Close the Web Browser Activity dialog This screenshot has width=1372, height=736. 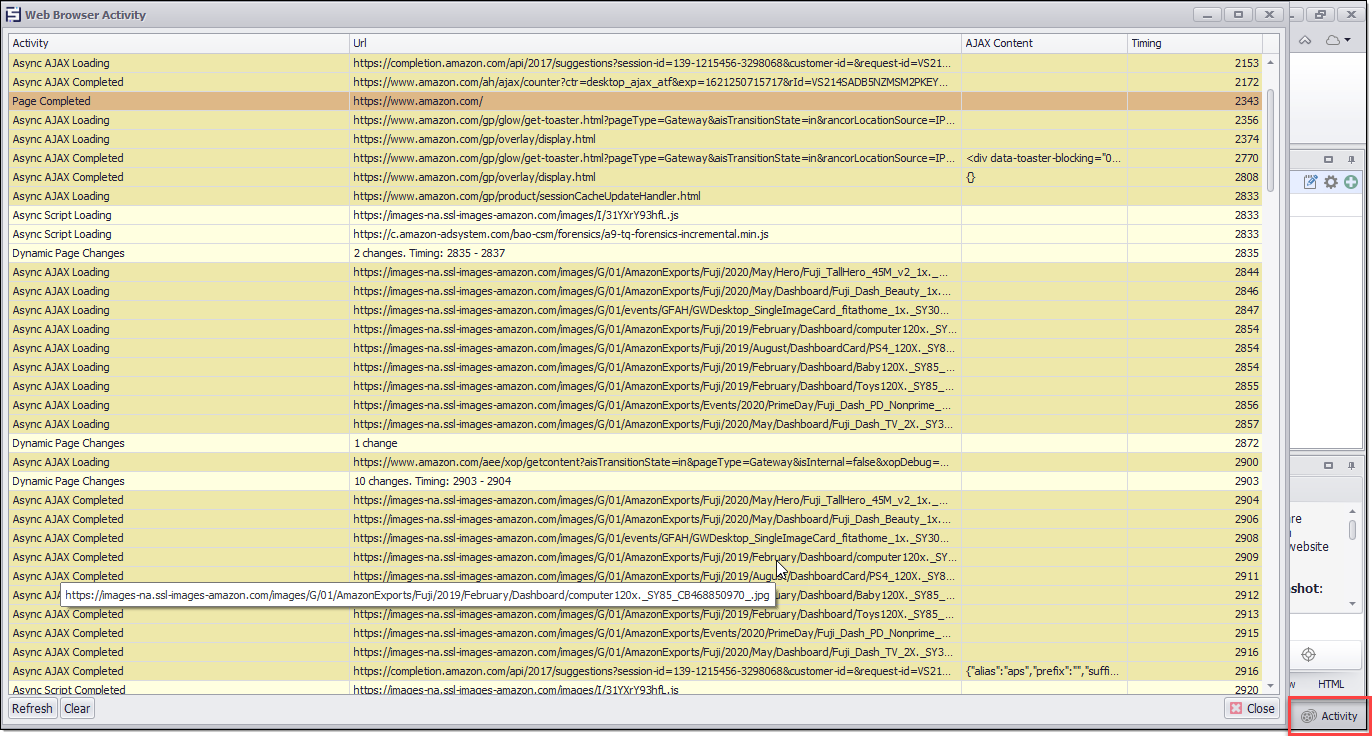pos(1251,708)
